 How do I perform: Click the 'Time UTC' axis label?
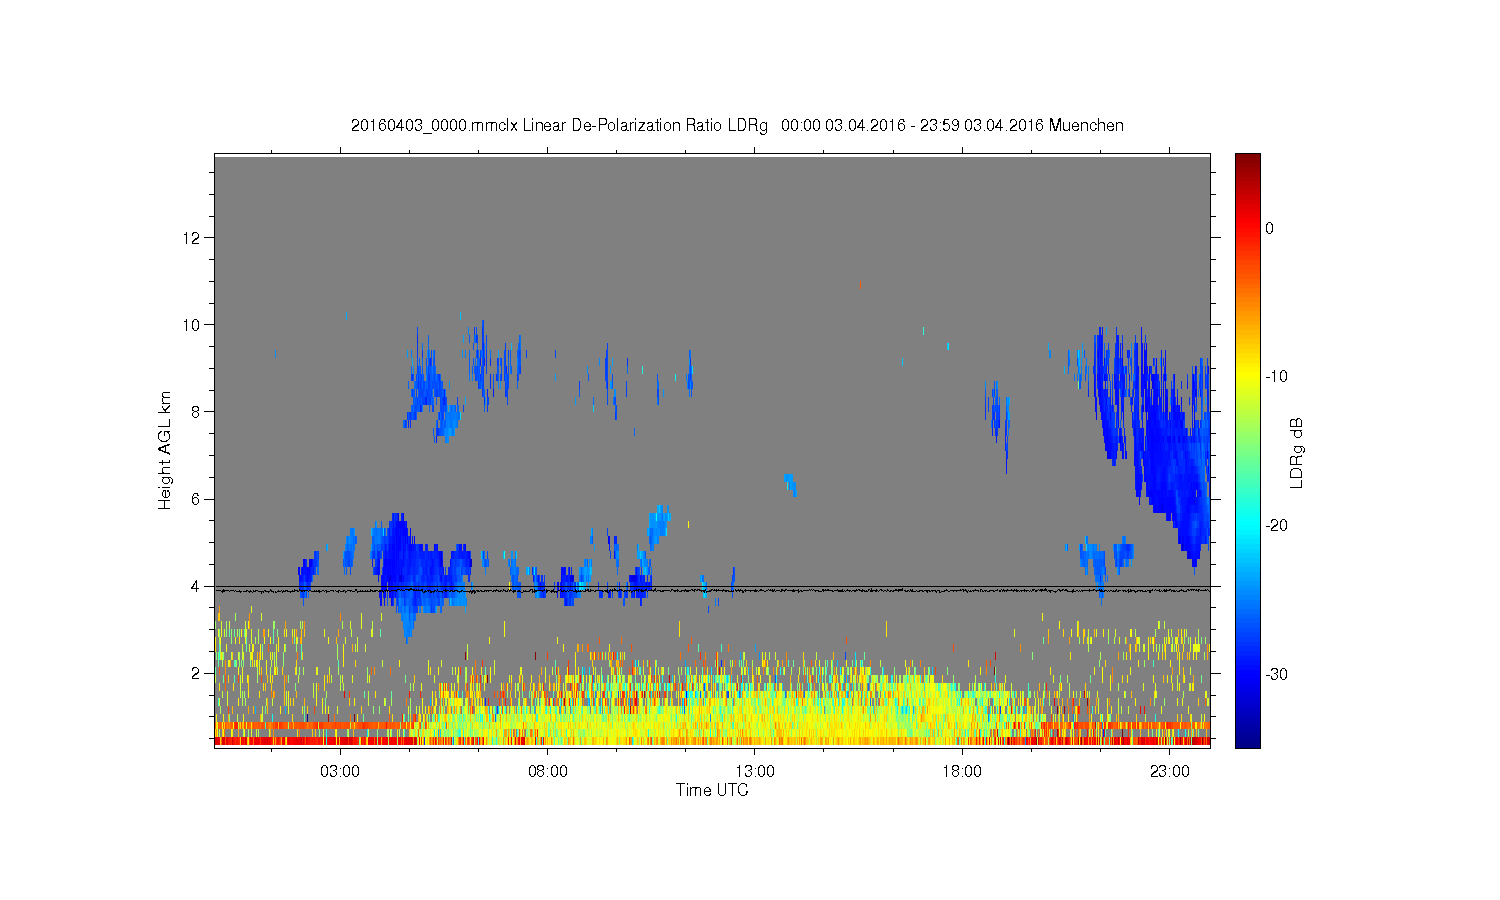pos(712,790)
